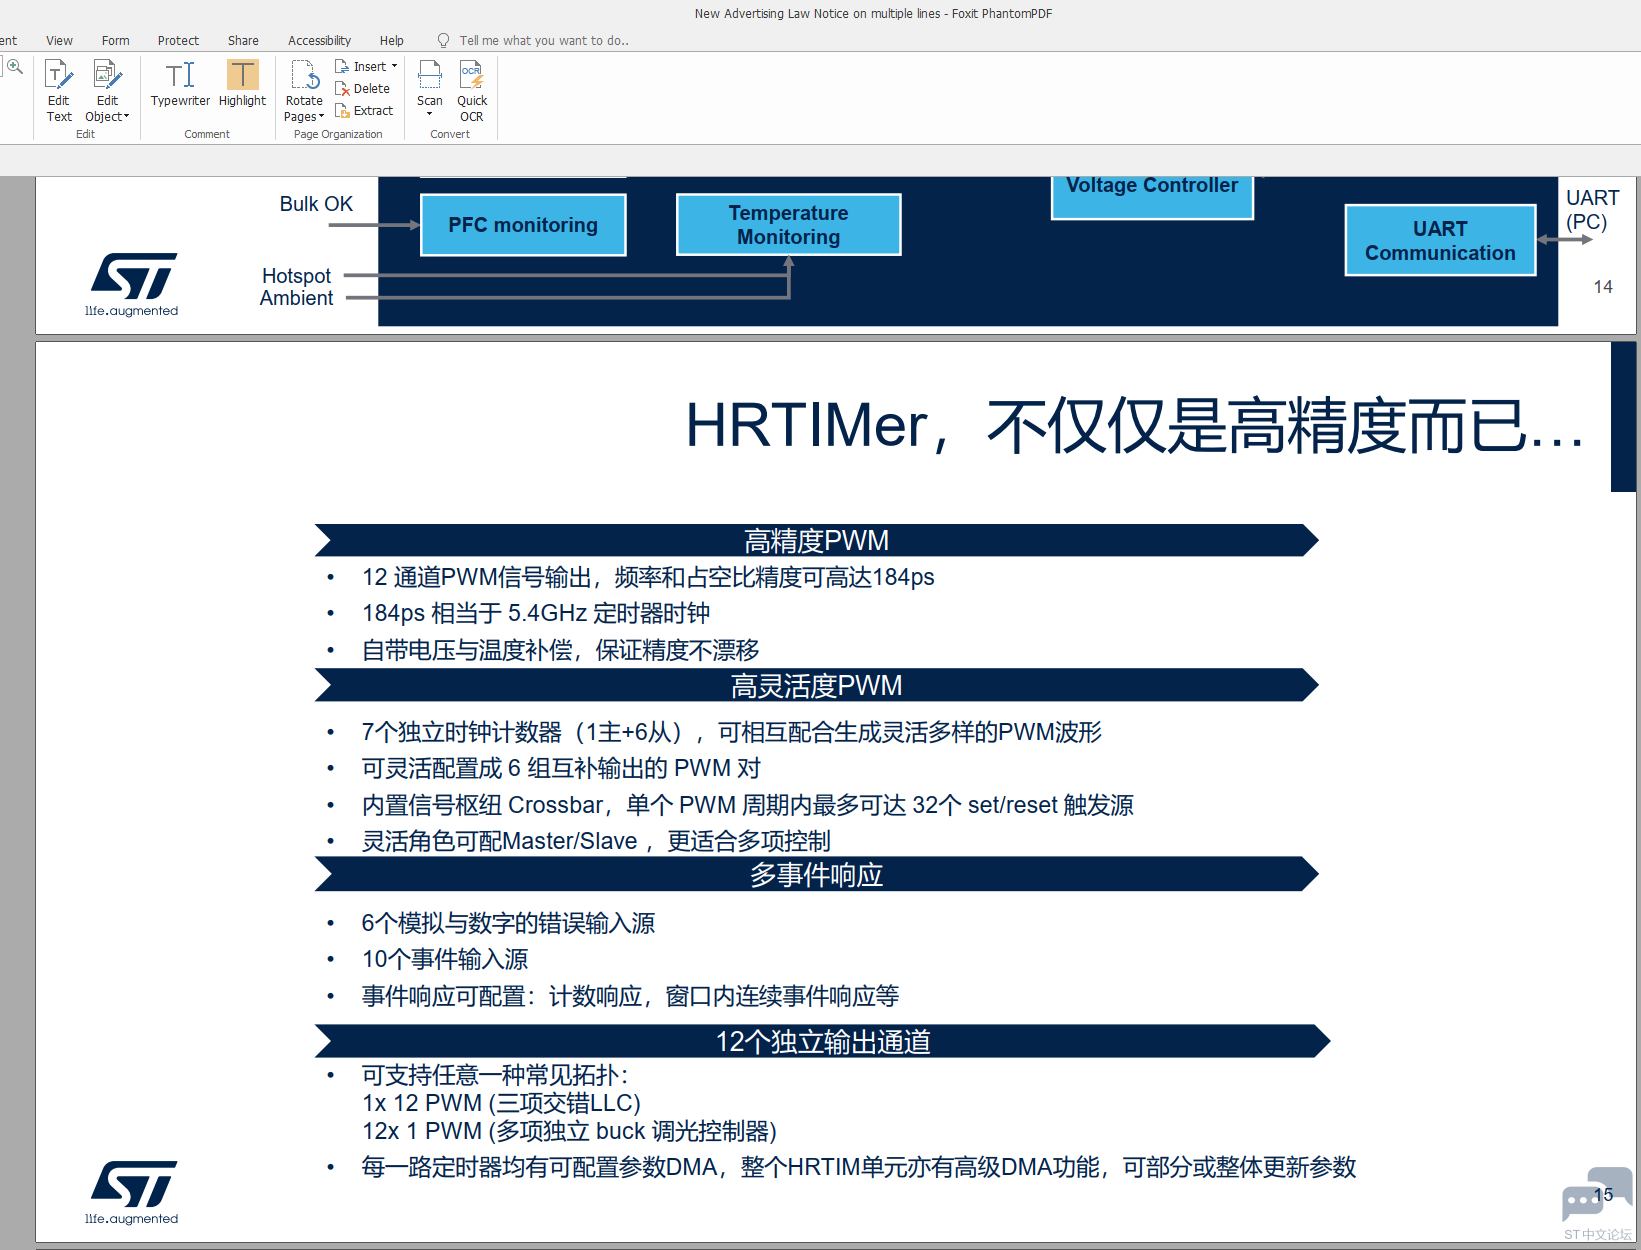Click page number 14
The width and height of the screenshot is (1641, 1250).
point(1603,287)
